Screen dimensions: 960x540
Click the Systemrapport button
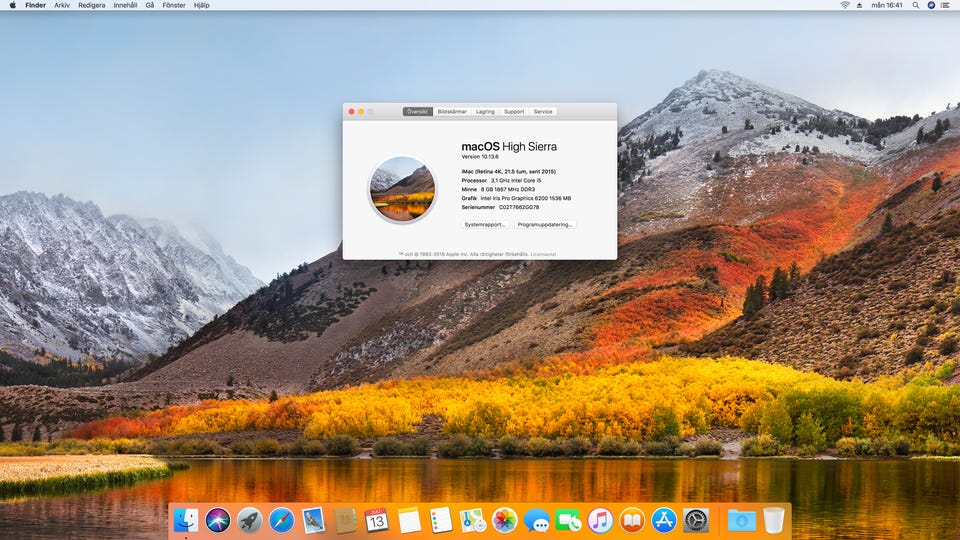485,225
